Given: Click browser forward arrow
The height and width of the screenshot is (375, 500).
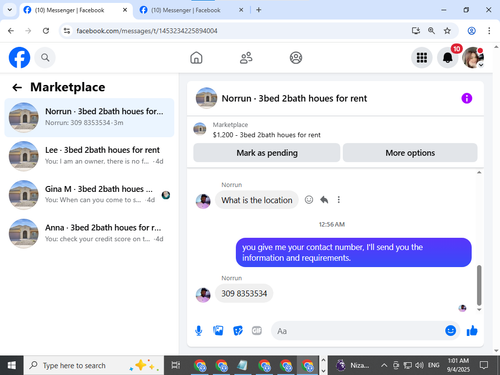Looking at the screenshot, I should coord(28,31).
